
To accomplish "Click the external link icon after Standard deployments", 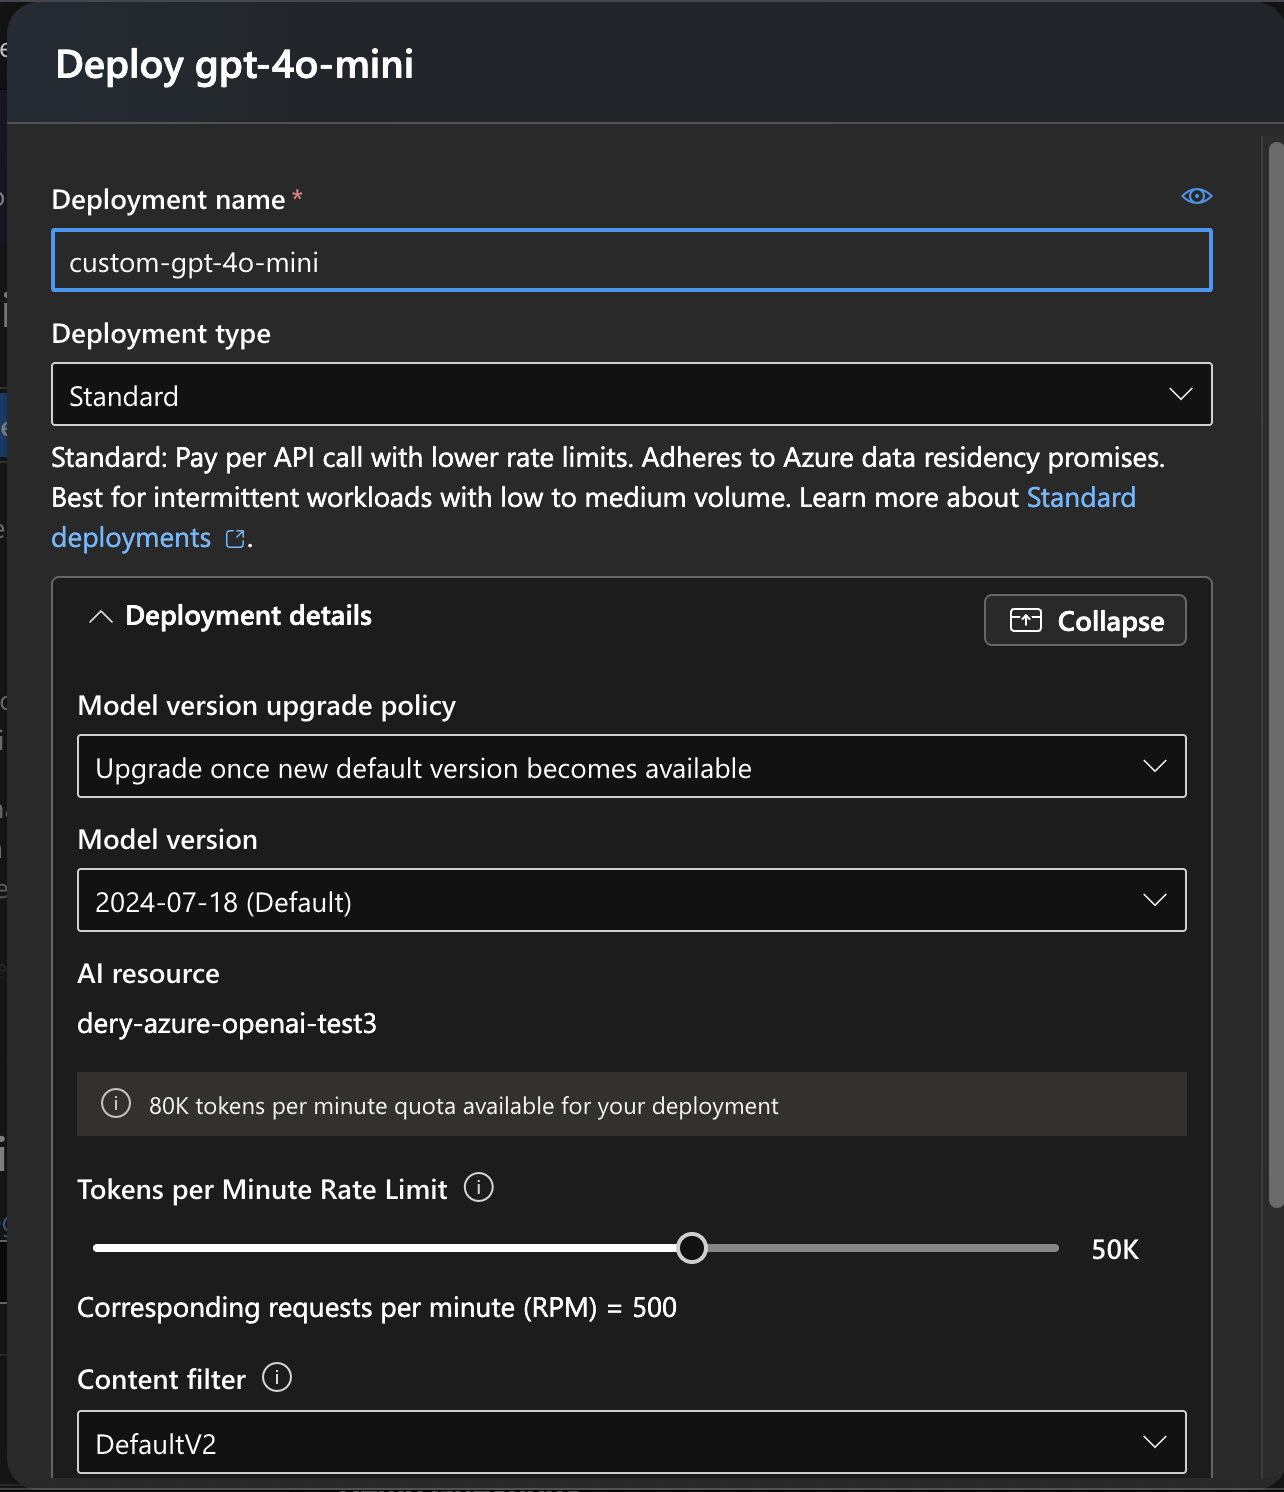I will click(234, 538).
